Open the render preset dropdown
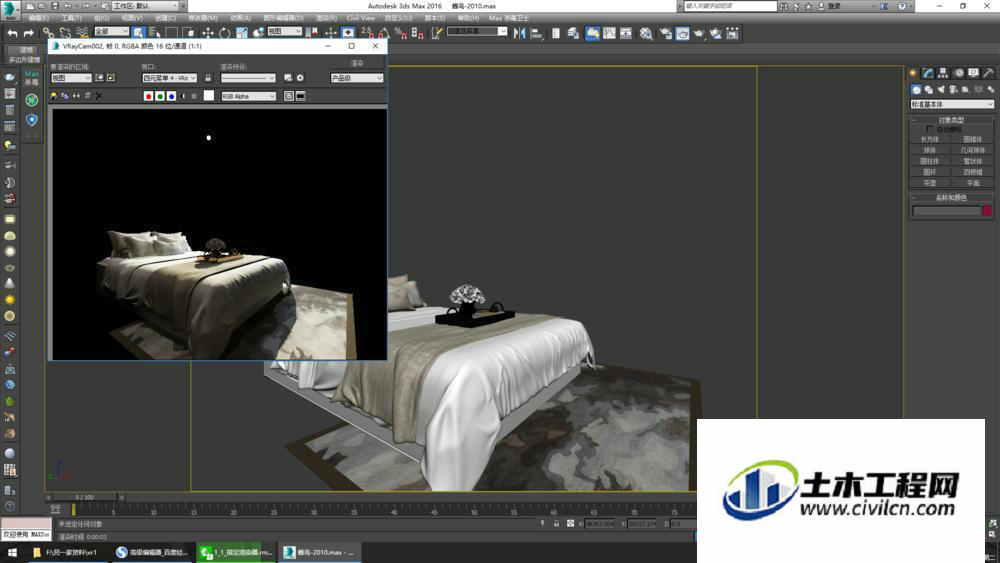This screenshot has width=1000, height=563. tap(248, 78)
